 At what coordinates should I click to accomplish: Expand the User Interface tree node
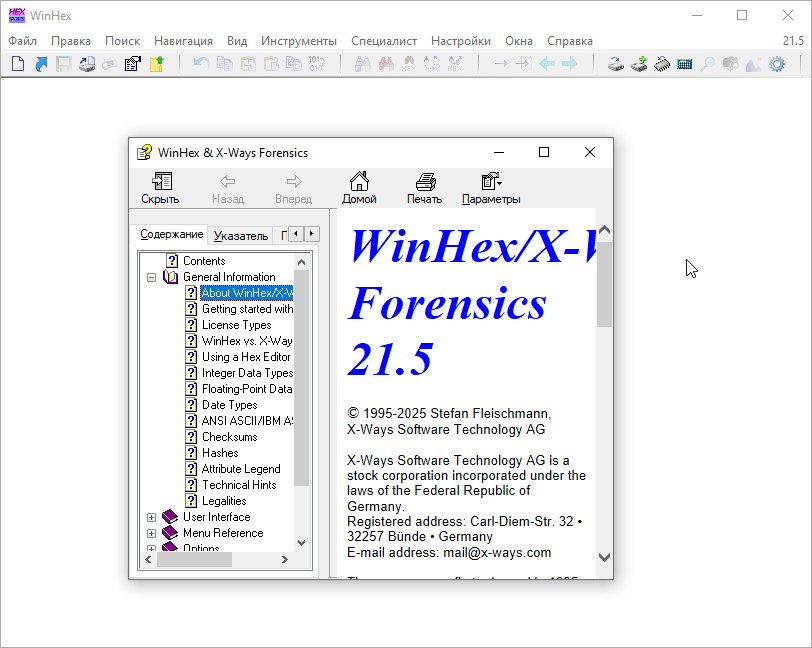151,517
